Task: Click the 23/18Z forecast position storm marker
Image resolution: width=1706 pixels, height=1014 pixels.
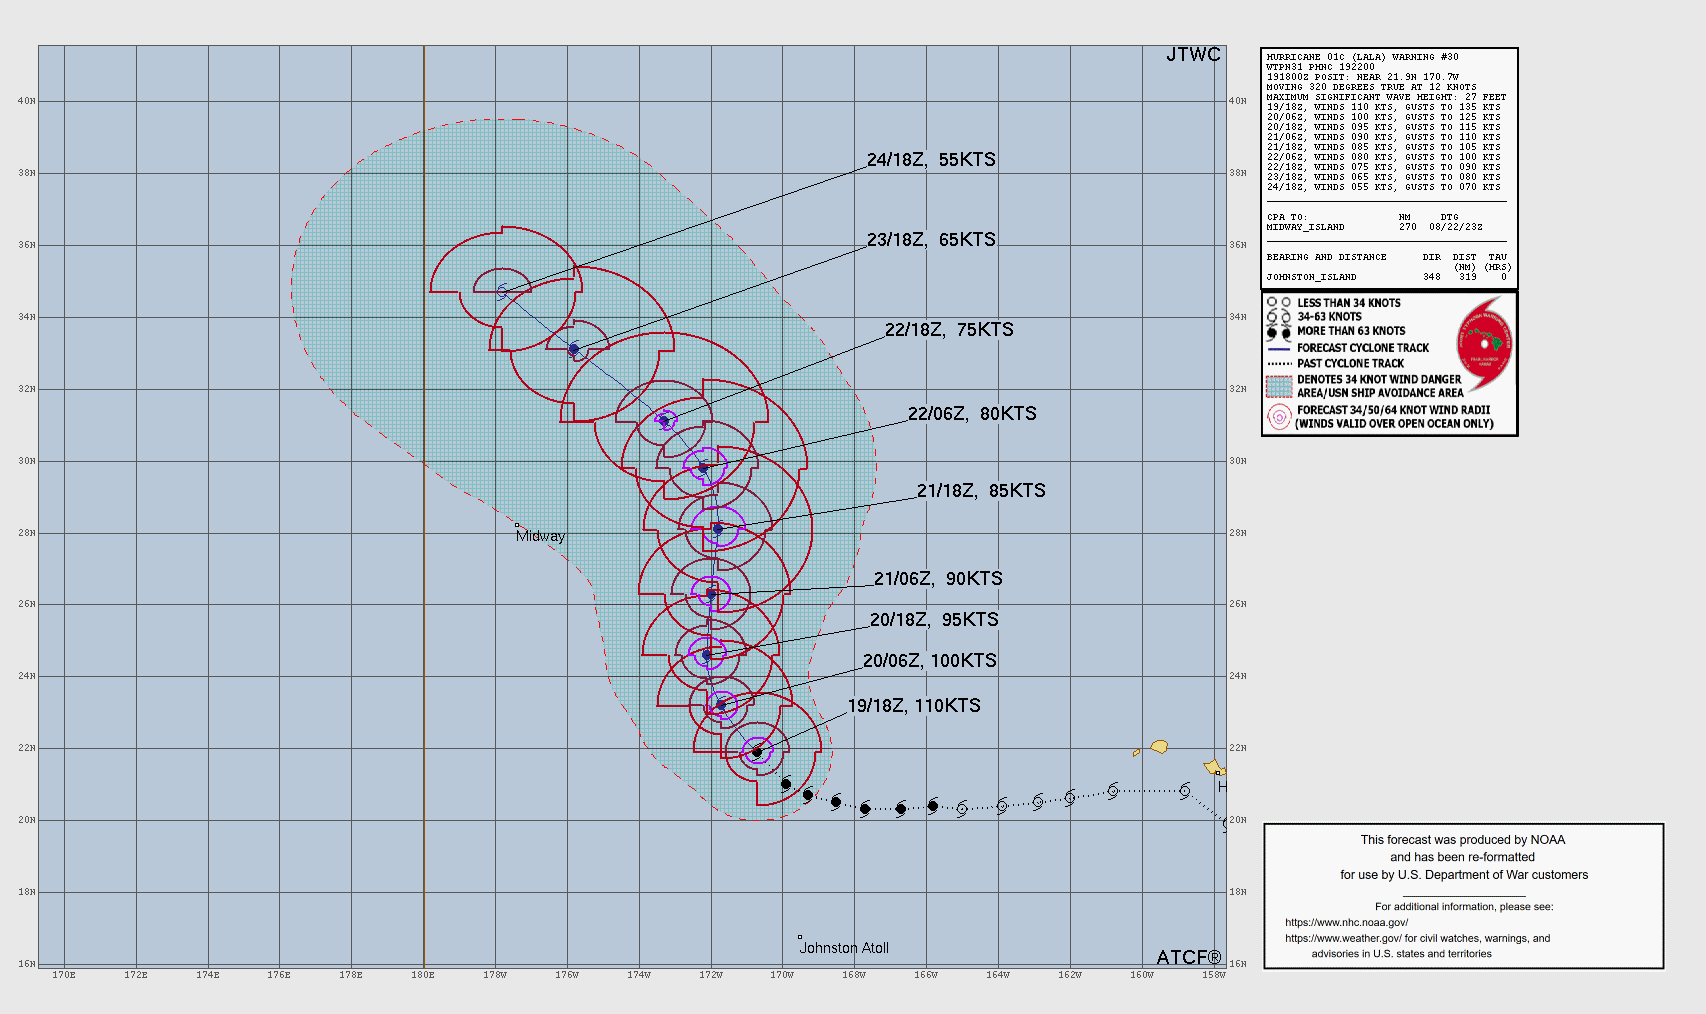Action: (574, 350)
